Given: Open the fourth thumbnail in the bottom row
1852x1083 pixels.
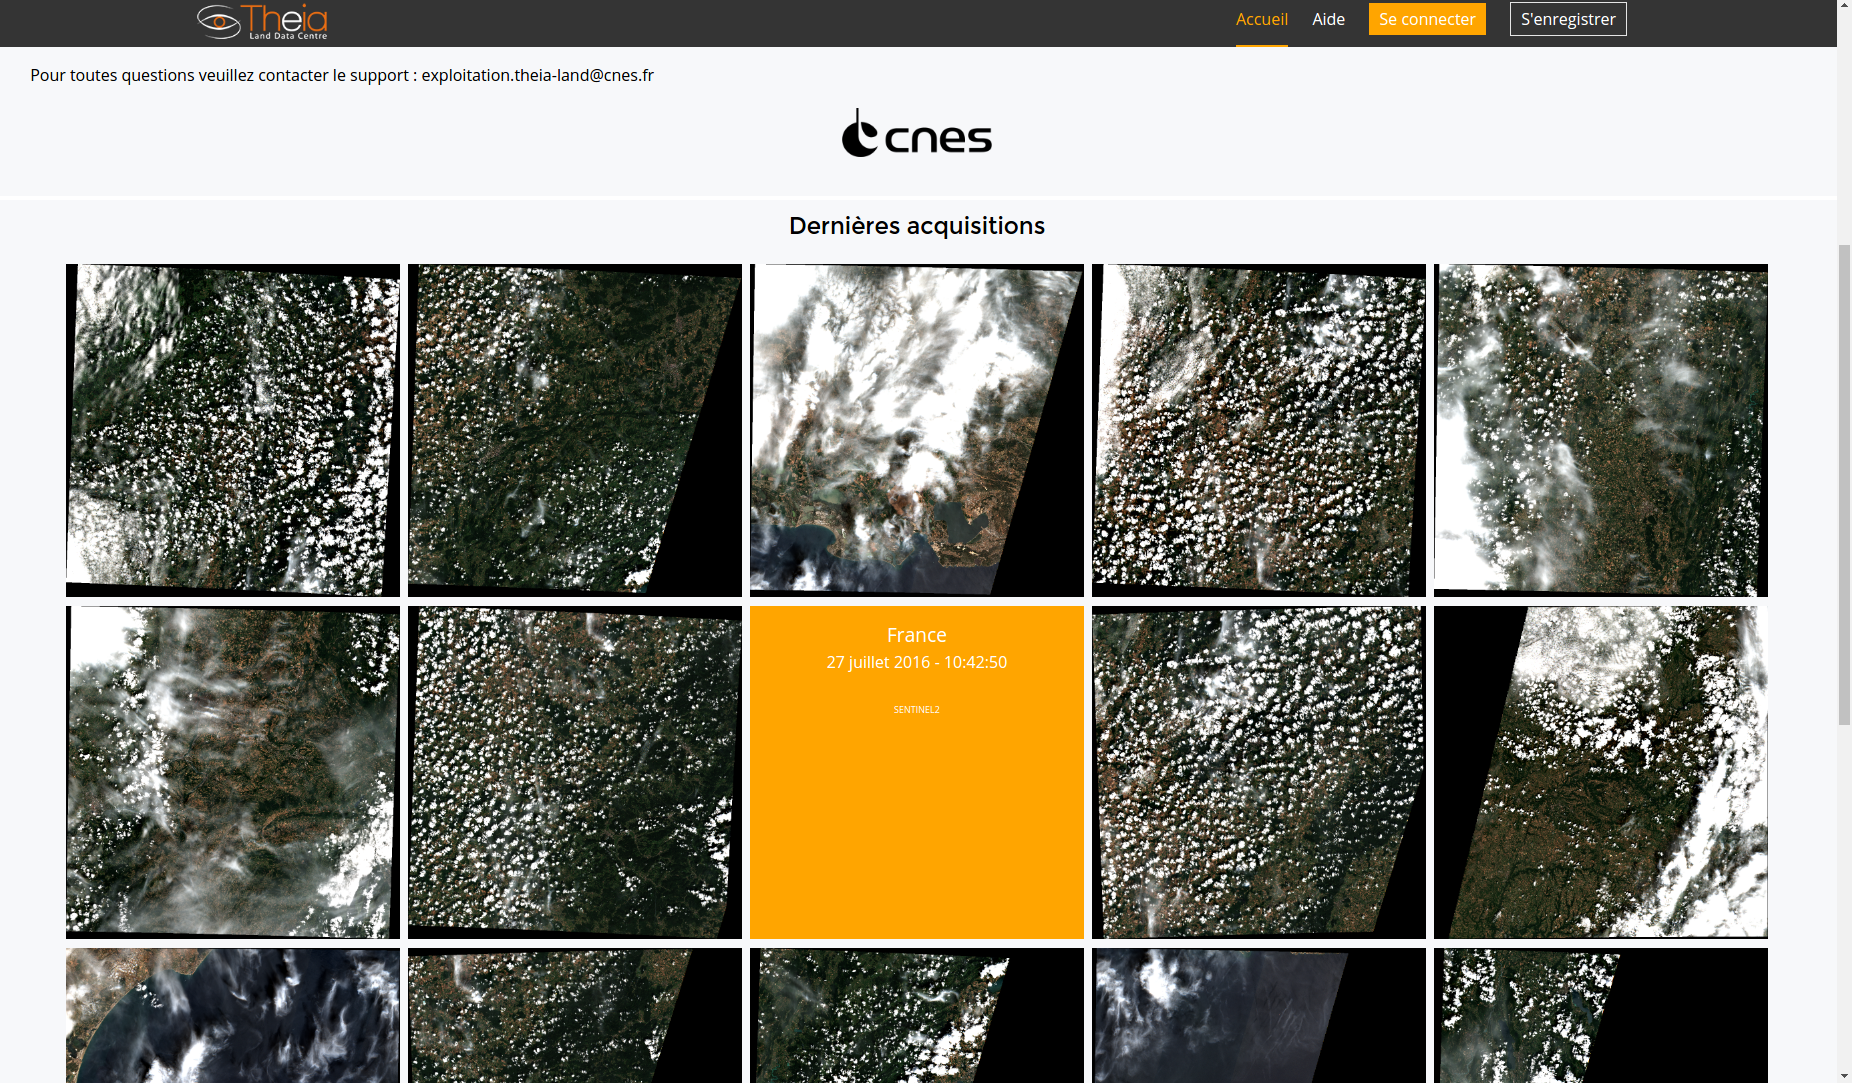Looking at the screenshot, I should coord(1259,1015).
